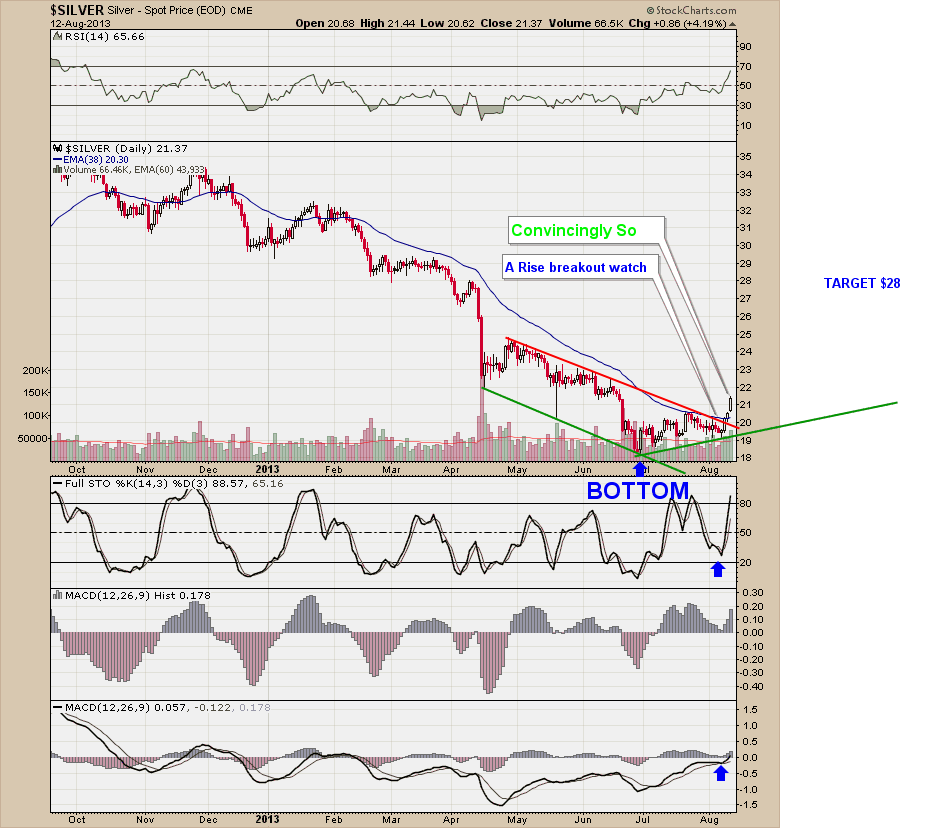Select the BOTTOM text annotation

tap(639, 490)
